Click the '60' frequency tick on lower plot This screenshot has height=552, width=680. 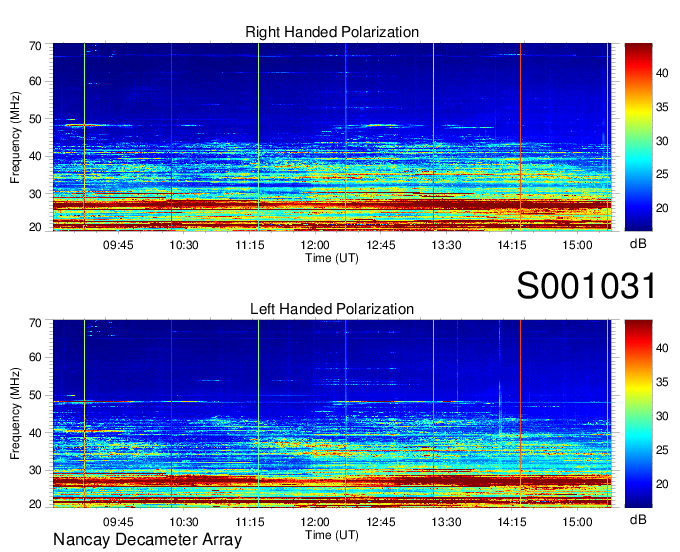click(x=35, y=357)
